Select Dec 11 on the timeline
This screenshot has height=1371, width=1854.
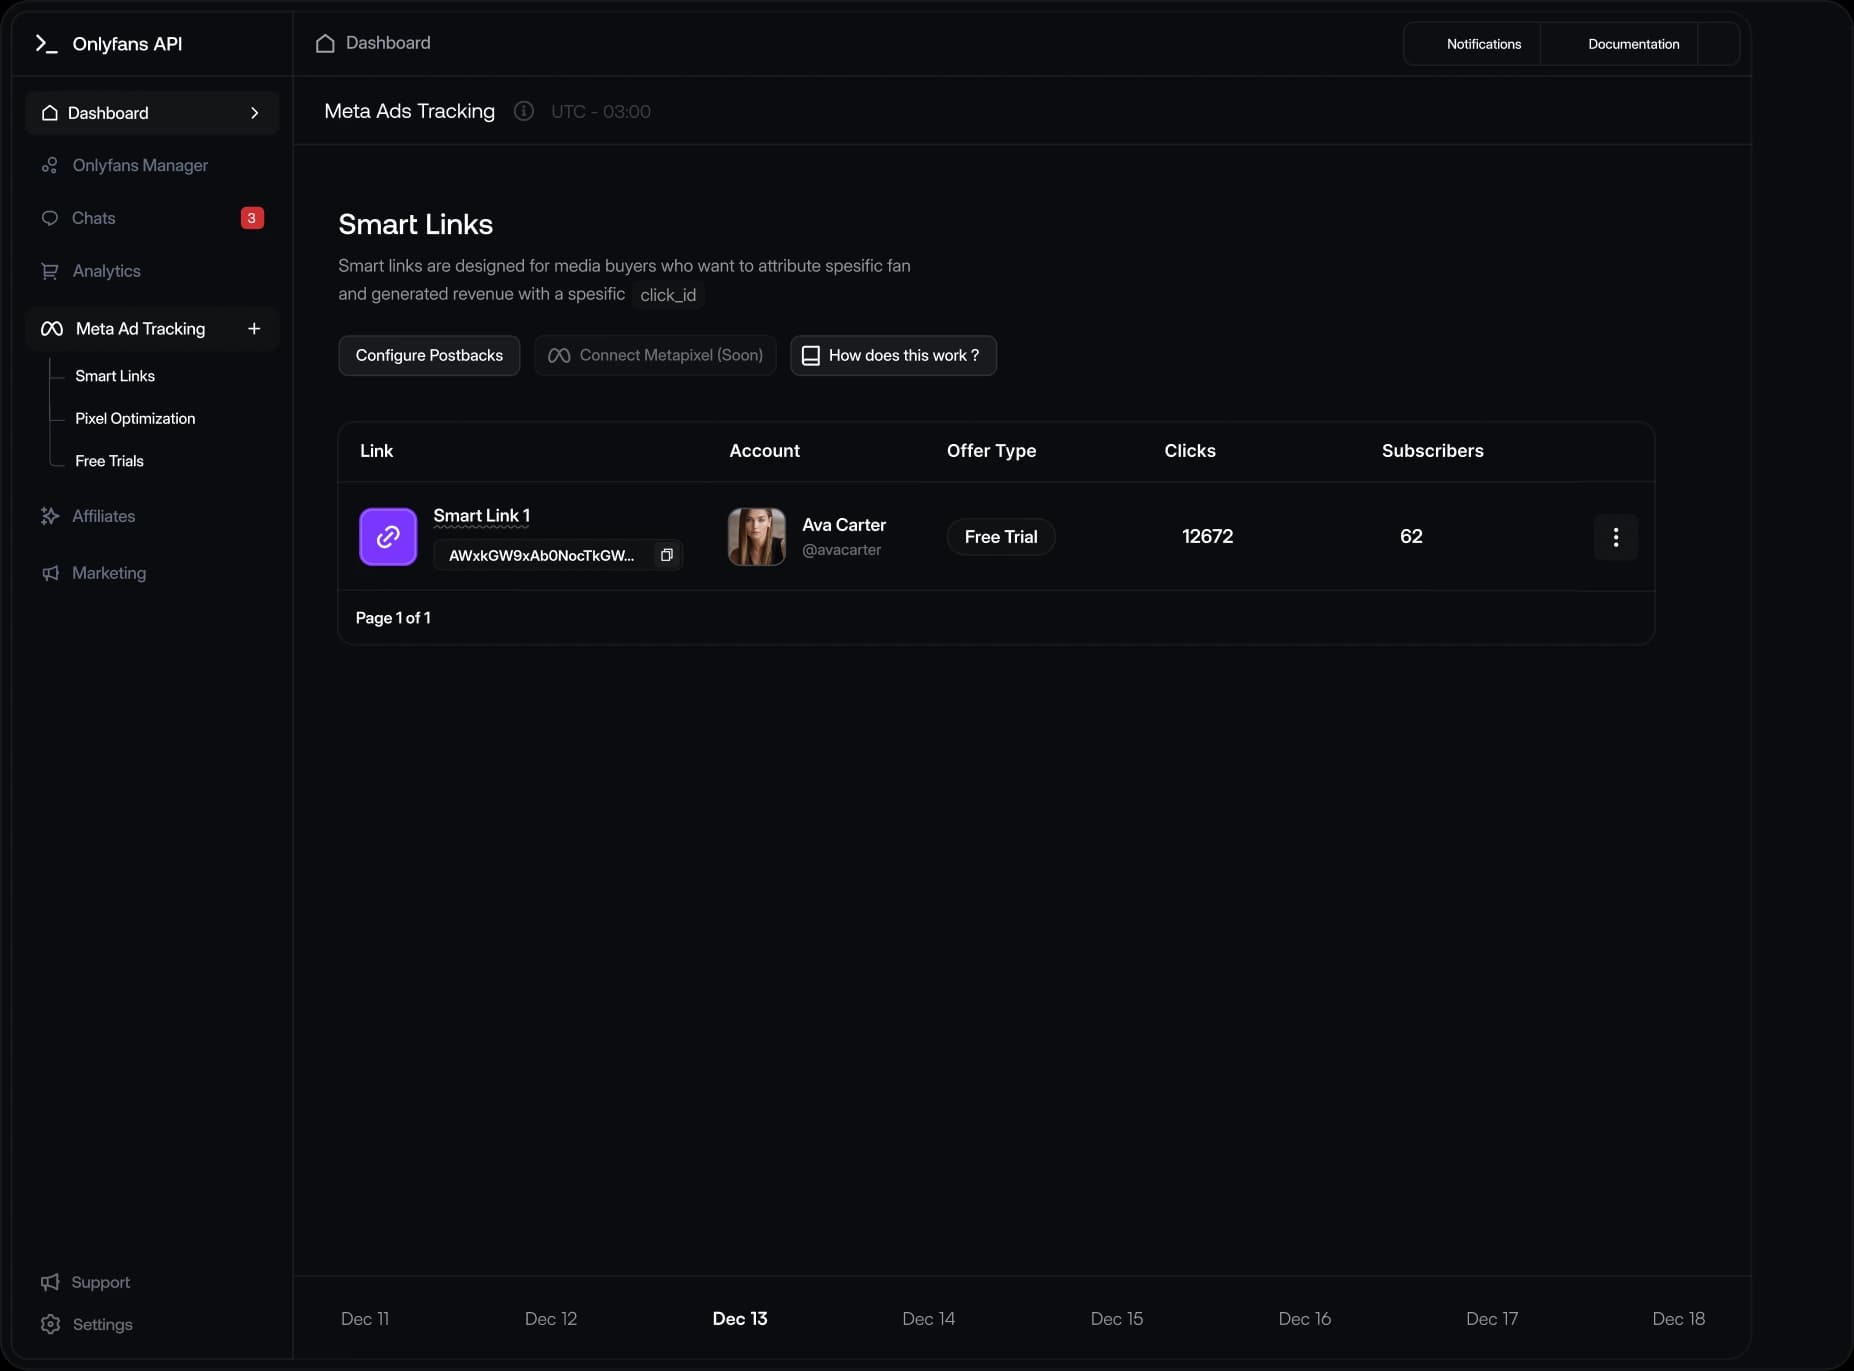[x=365, y=1319]
